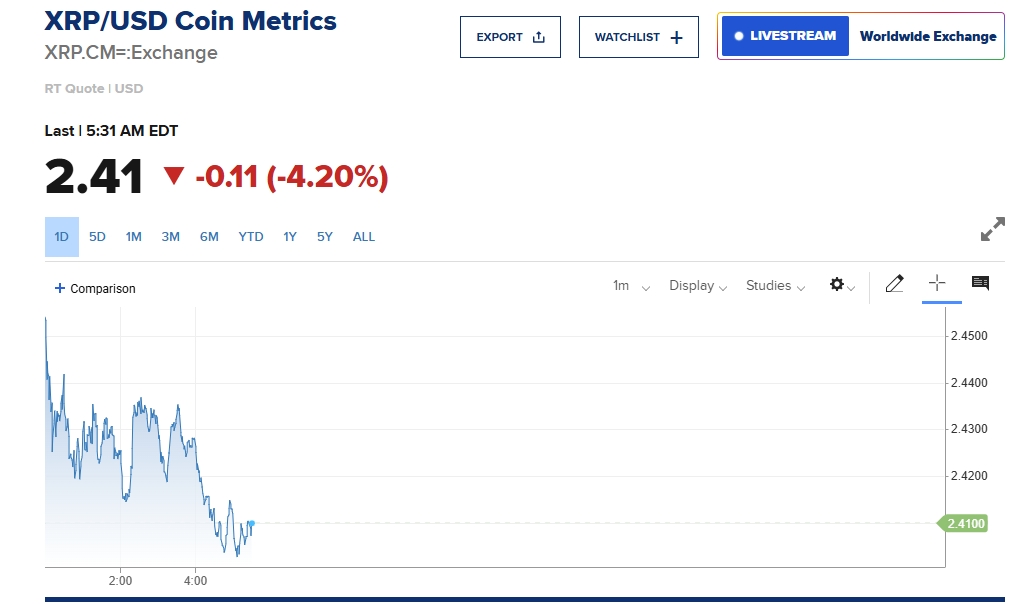Open the chart comments icon
This screenshot has width=1028, height=605.
[980, 284]
